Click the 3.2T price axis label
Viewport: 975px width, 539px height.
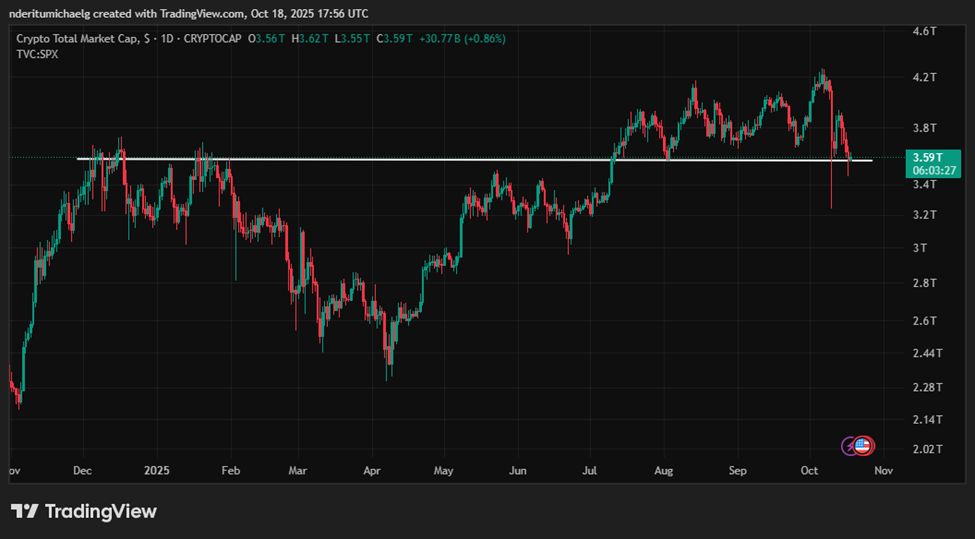point(925,215)
